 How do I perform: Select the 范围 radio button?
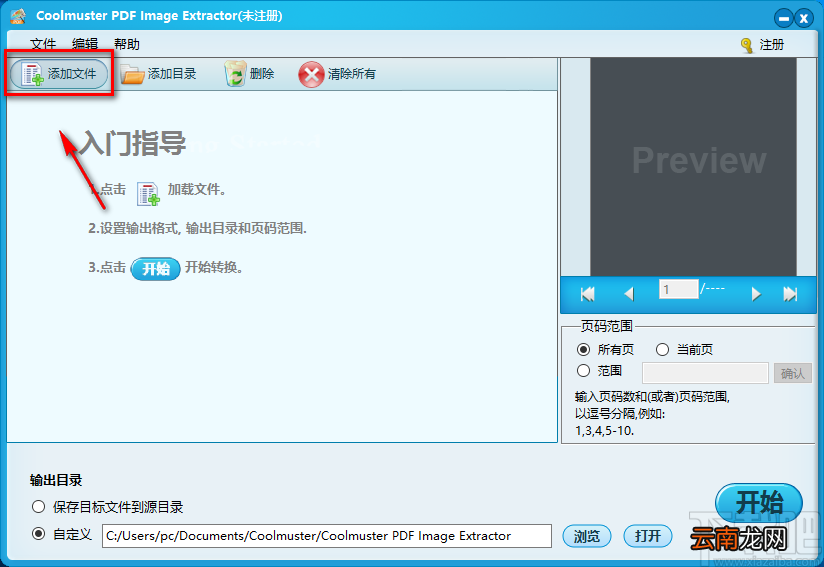pos(583,371)
